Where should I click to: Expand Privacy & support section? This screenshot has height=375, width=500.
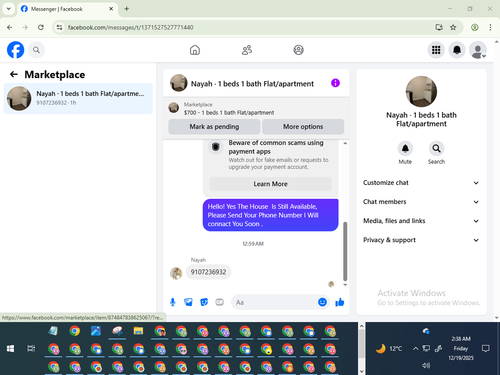[x=421, y=240]
